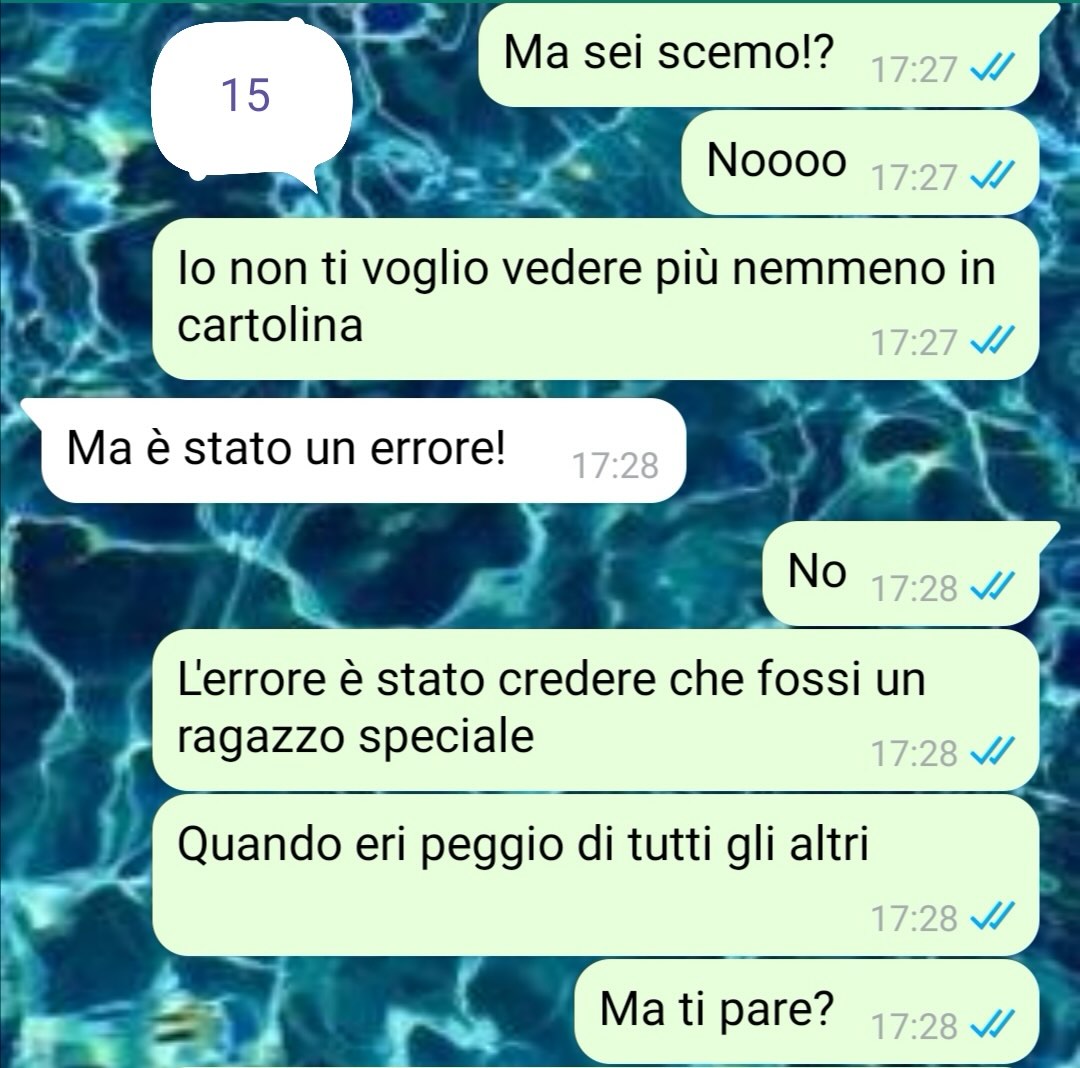This screenshot has width=1080, height=1068.
Task: Tap the white bubble showing 15
Action: (x=251, y=98)
